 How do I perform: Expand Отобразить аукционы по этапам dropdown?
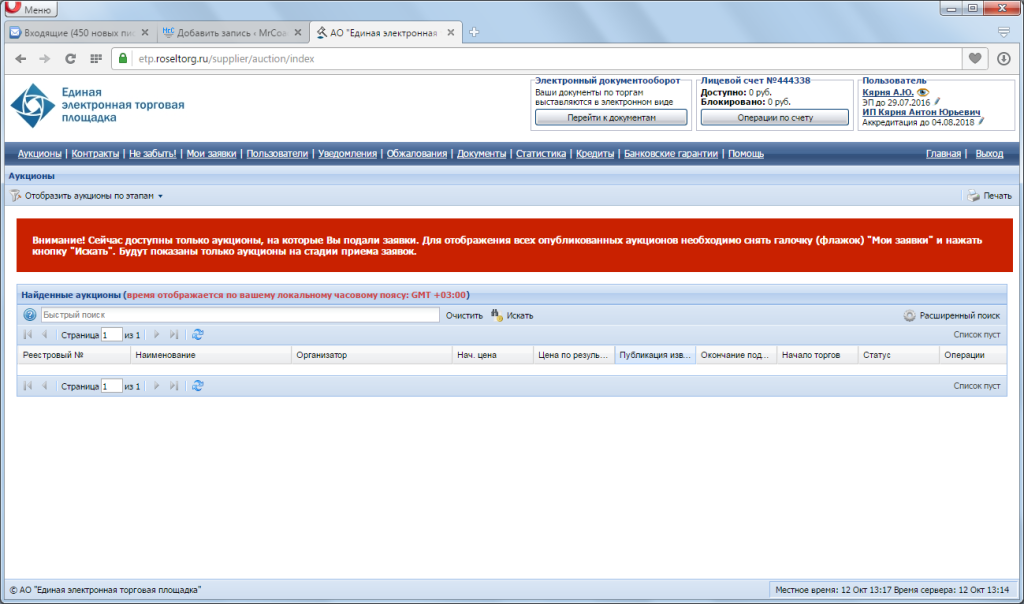(87, 195)
